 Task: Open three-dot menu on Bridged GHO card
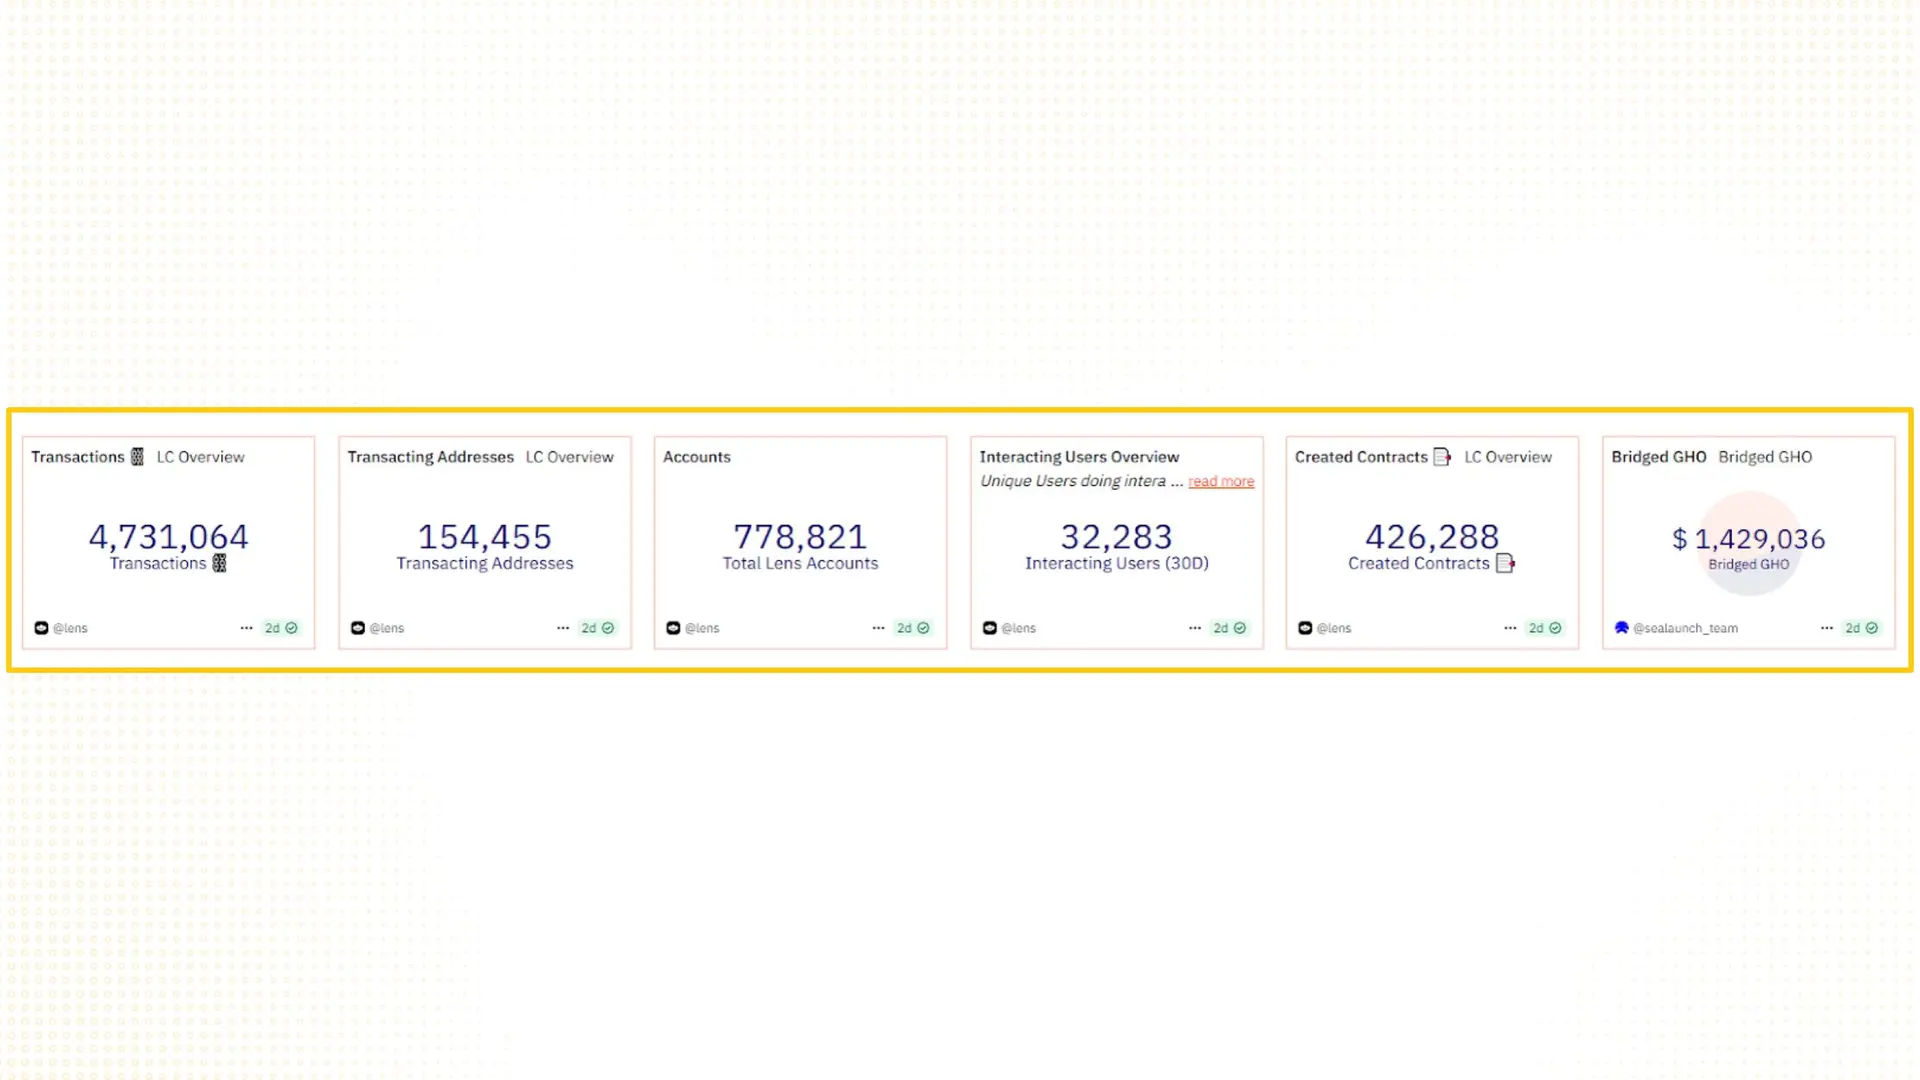1827,628
